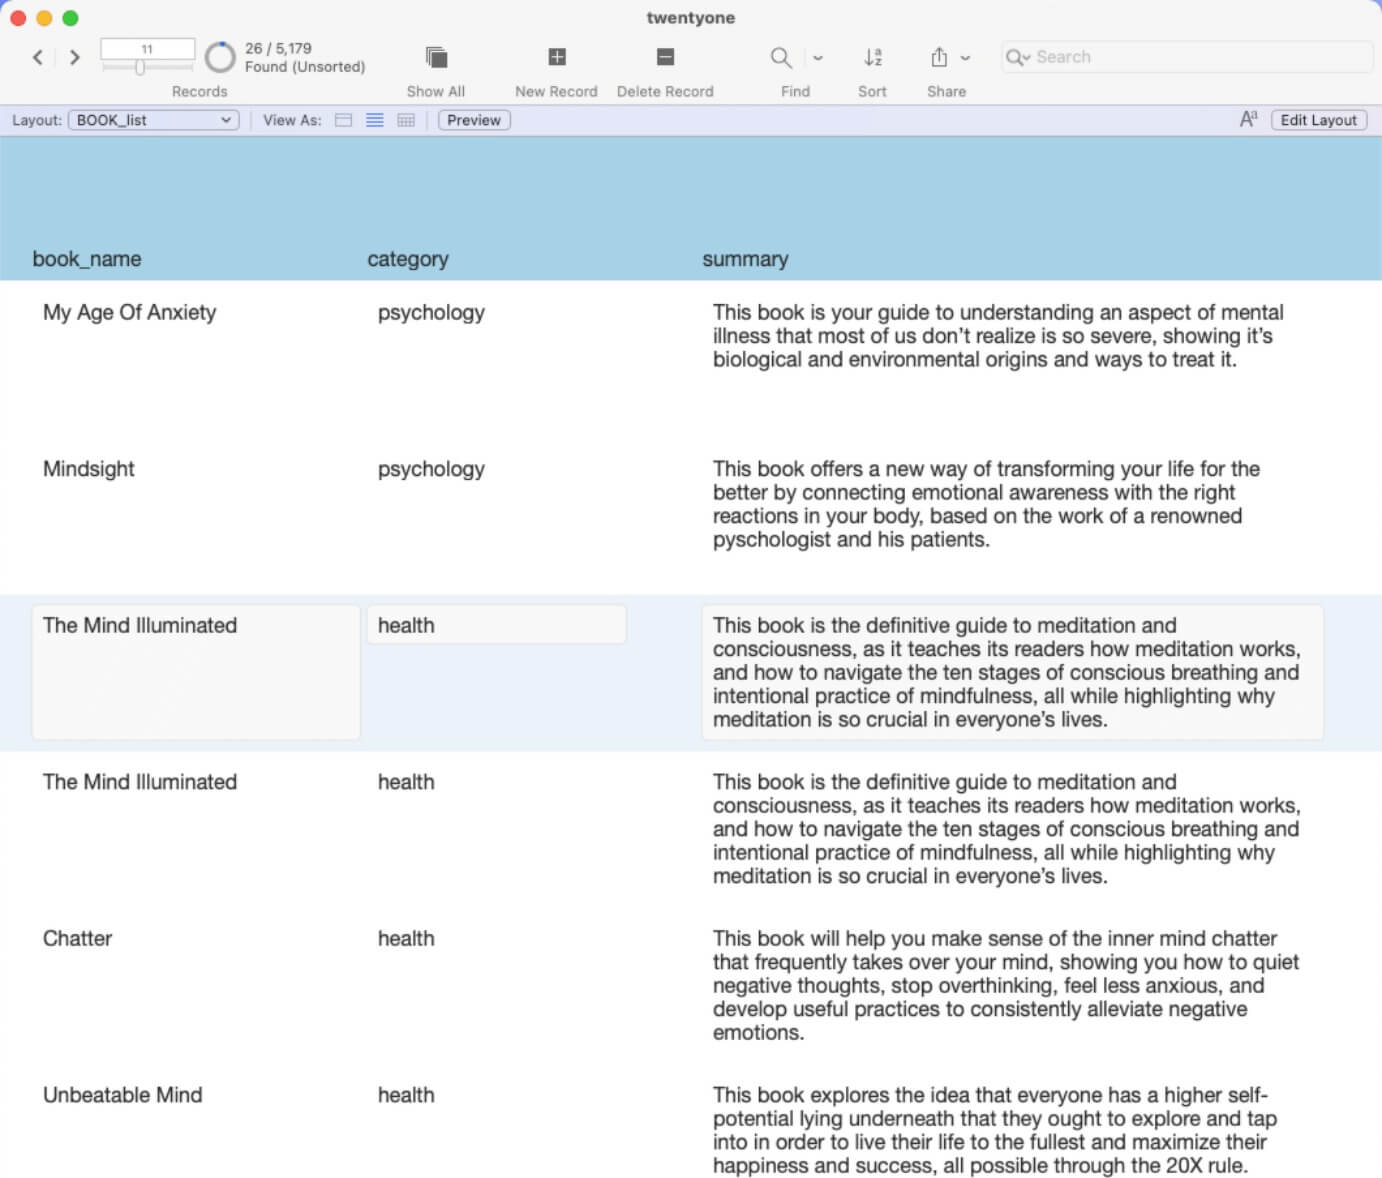The image size is (1382, 1178).
Task: Click the summary column header
Action: [745, 259]
